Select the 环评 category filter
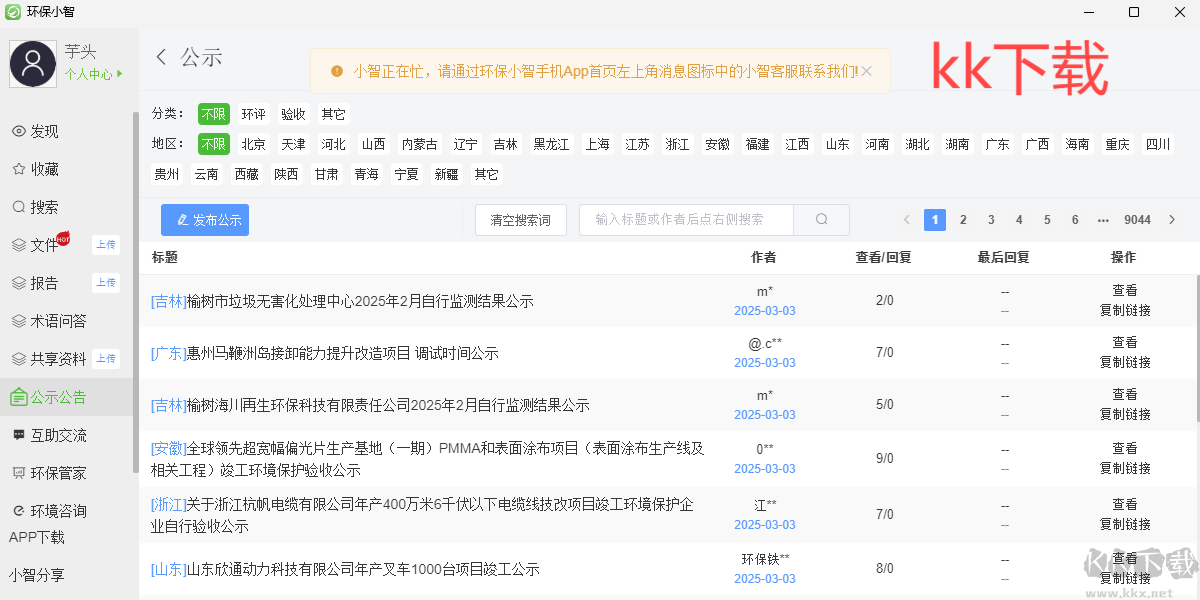This screenshot has width=1200, height=600. [253, 114]
